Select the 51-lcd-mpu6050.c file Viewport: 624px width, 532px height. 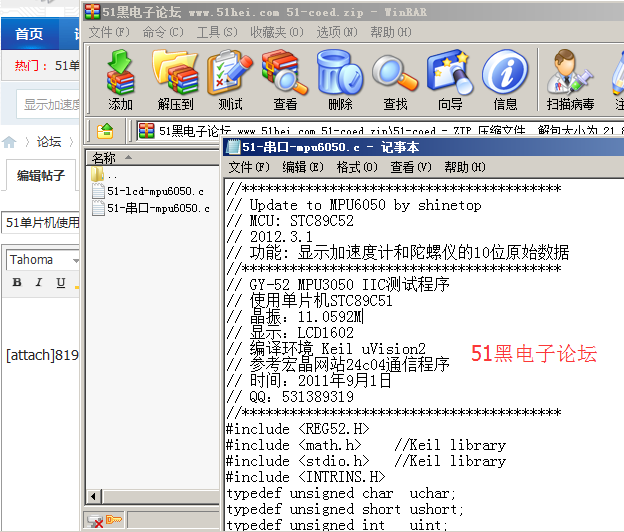pyautogui.click(x=148, y=191)
